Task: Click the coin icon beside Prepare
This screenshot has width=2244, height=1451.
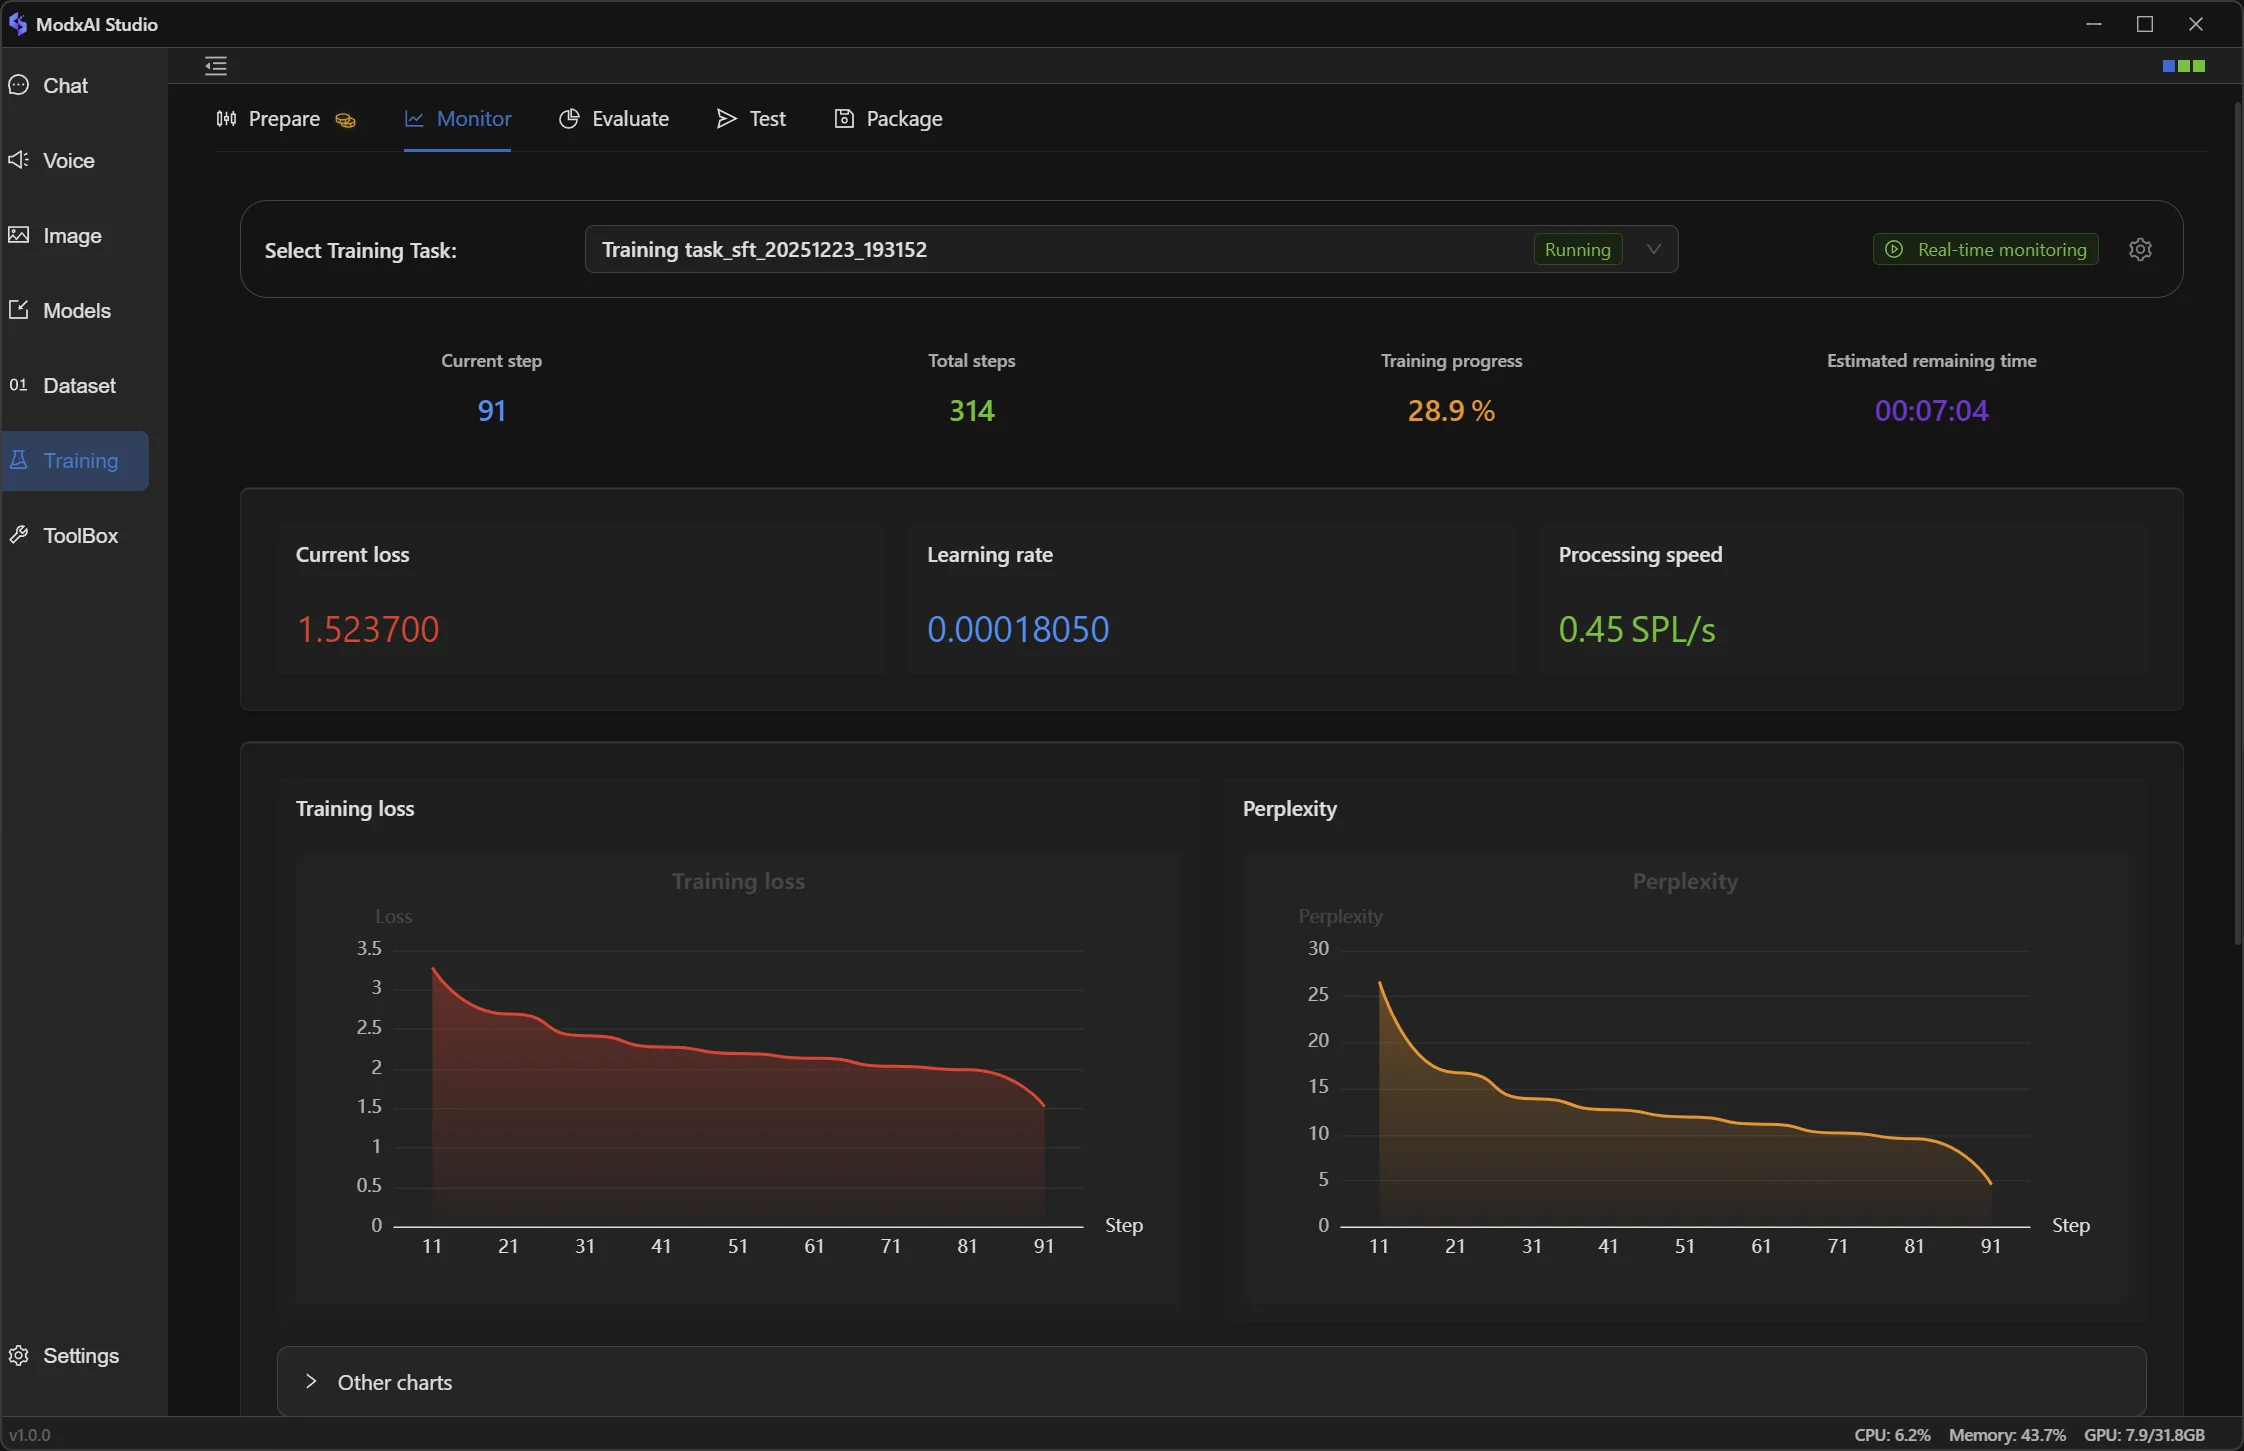Action: [x=345, y=120]
